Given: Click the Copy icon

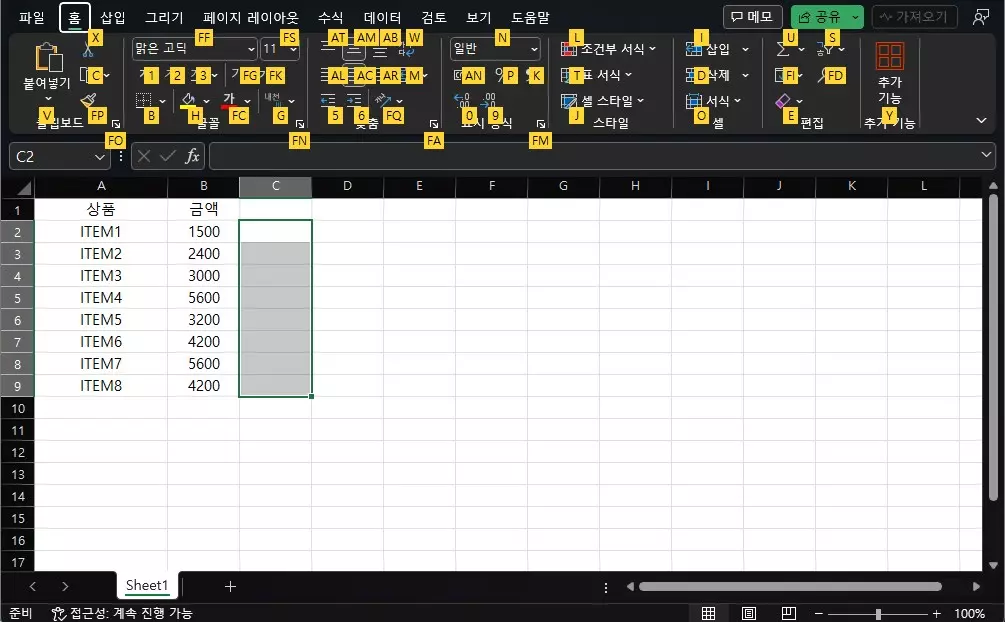Looking at the screenshot, I should click(x=87, y=75).
